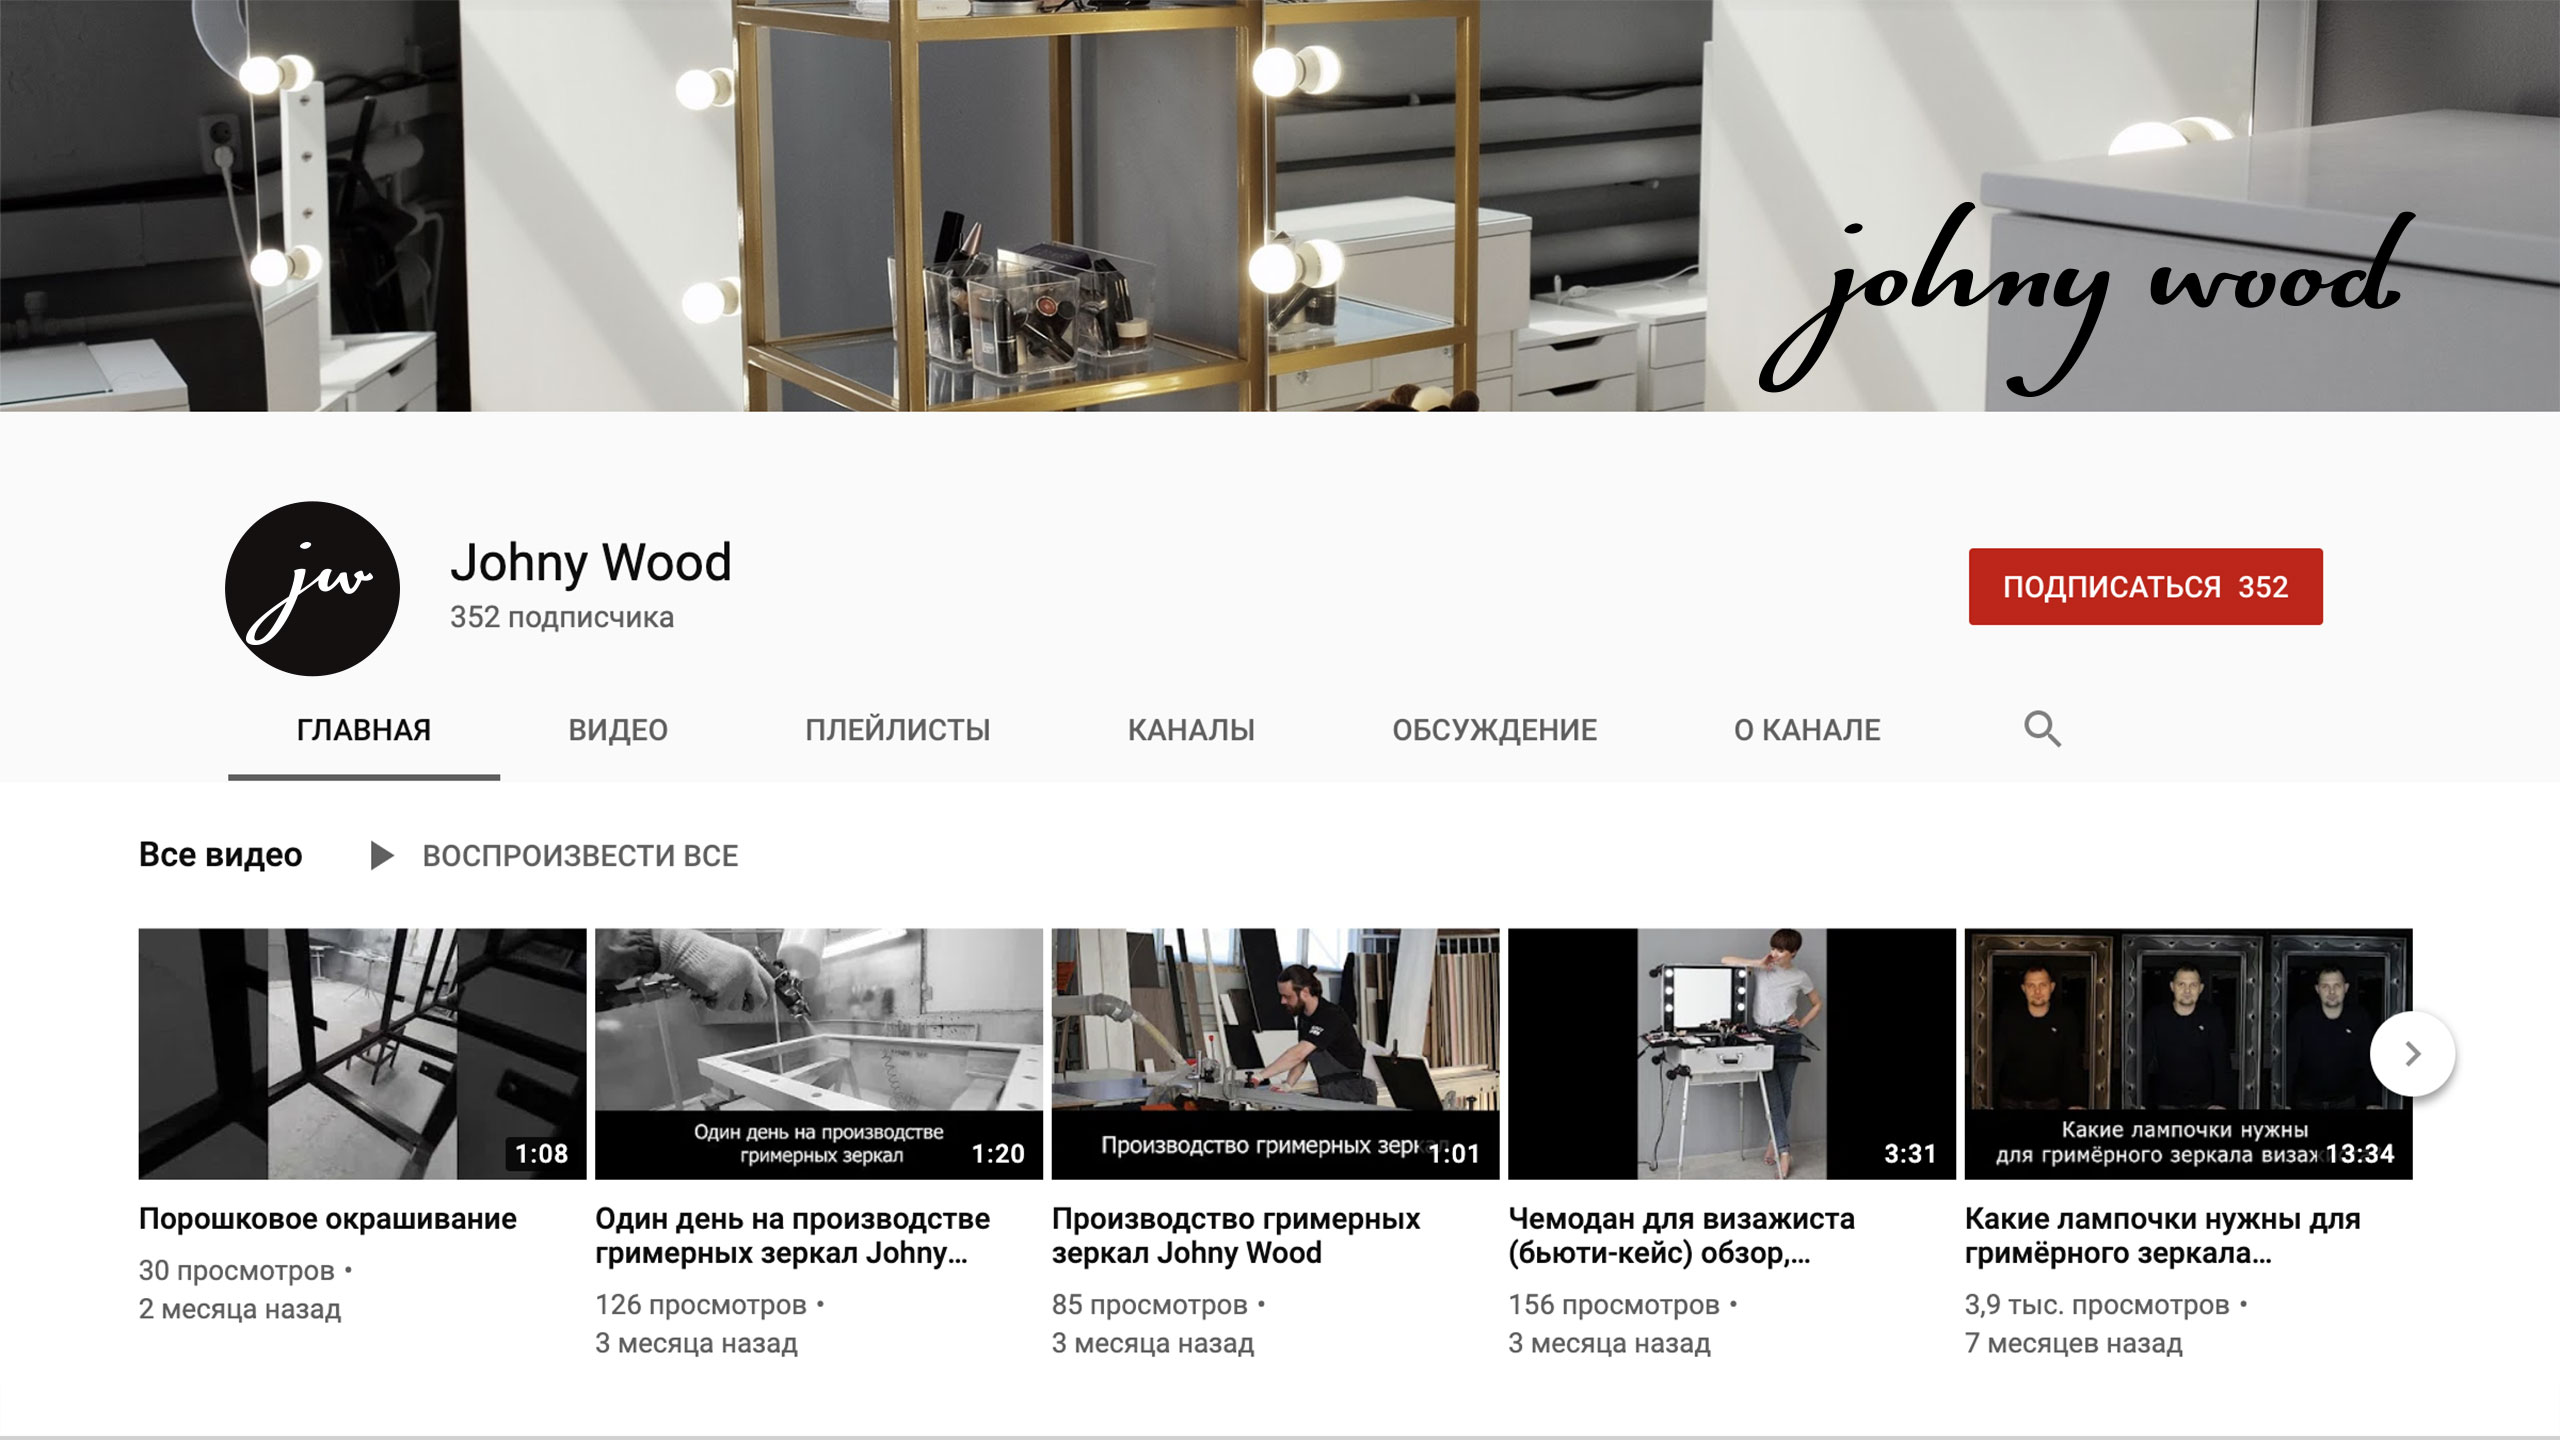The width and height of the screenshot is (2560, 1440).
Task: Switch to the ПЛЕЙЛИСТЫ tab
Action: [897, 730]
